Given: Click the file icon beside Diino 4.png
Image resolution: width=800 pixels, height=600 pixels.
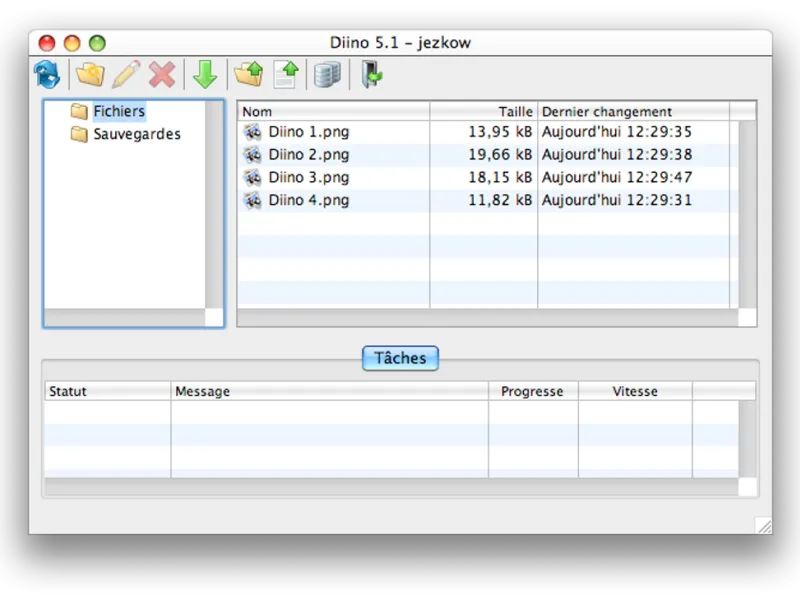Looking at the screenshot, I should click(253, 201).
